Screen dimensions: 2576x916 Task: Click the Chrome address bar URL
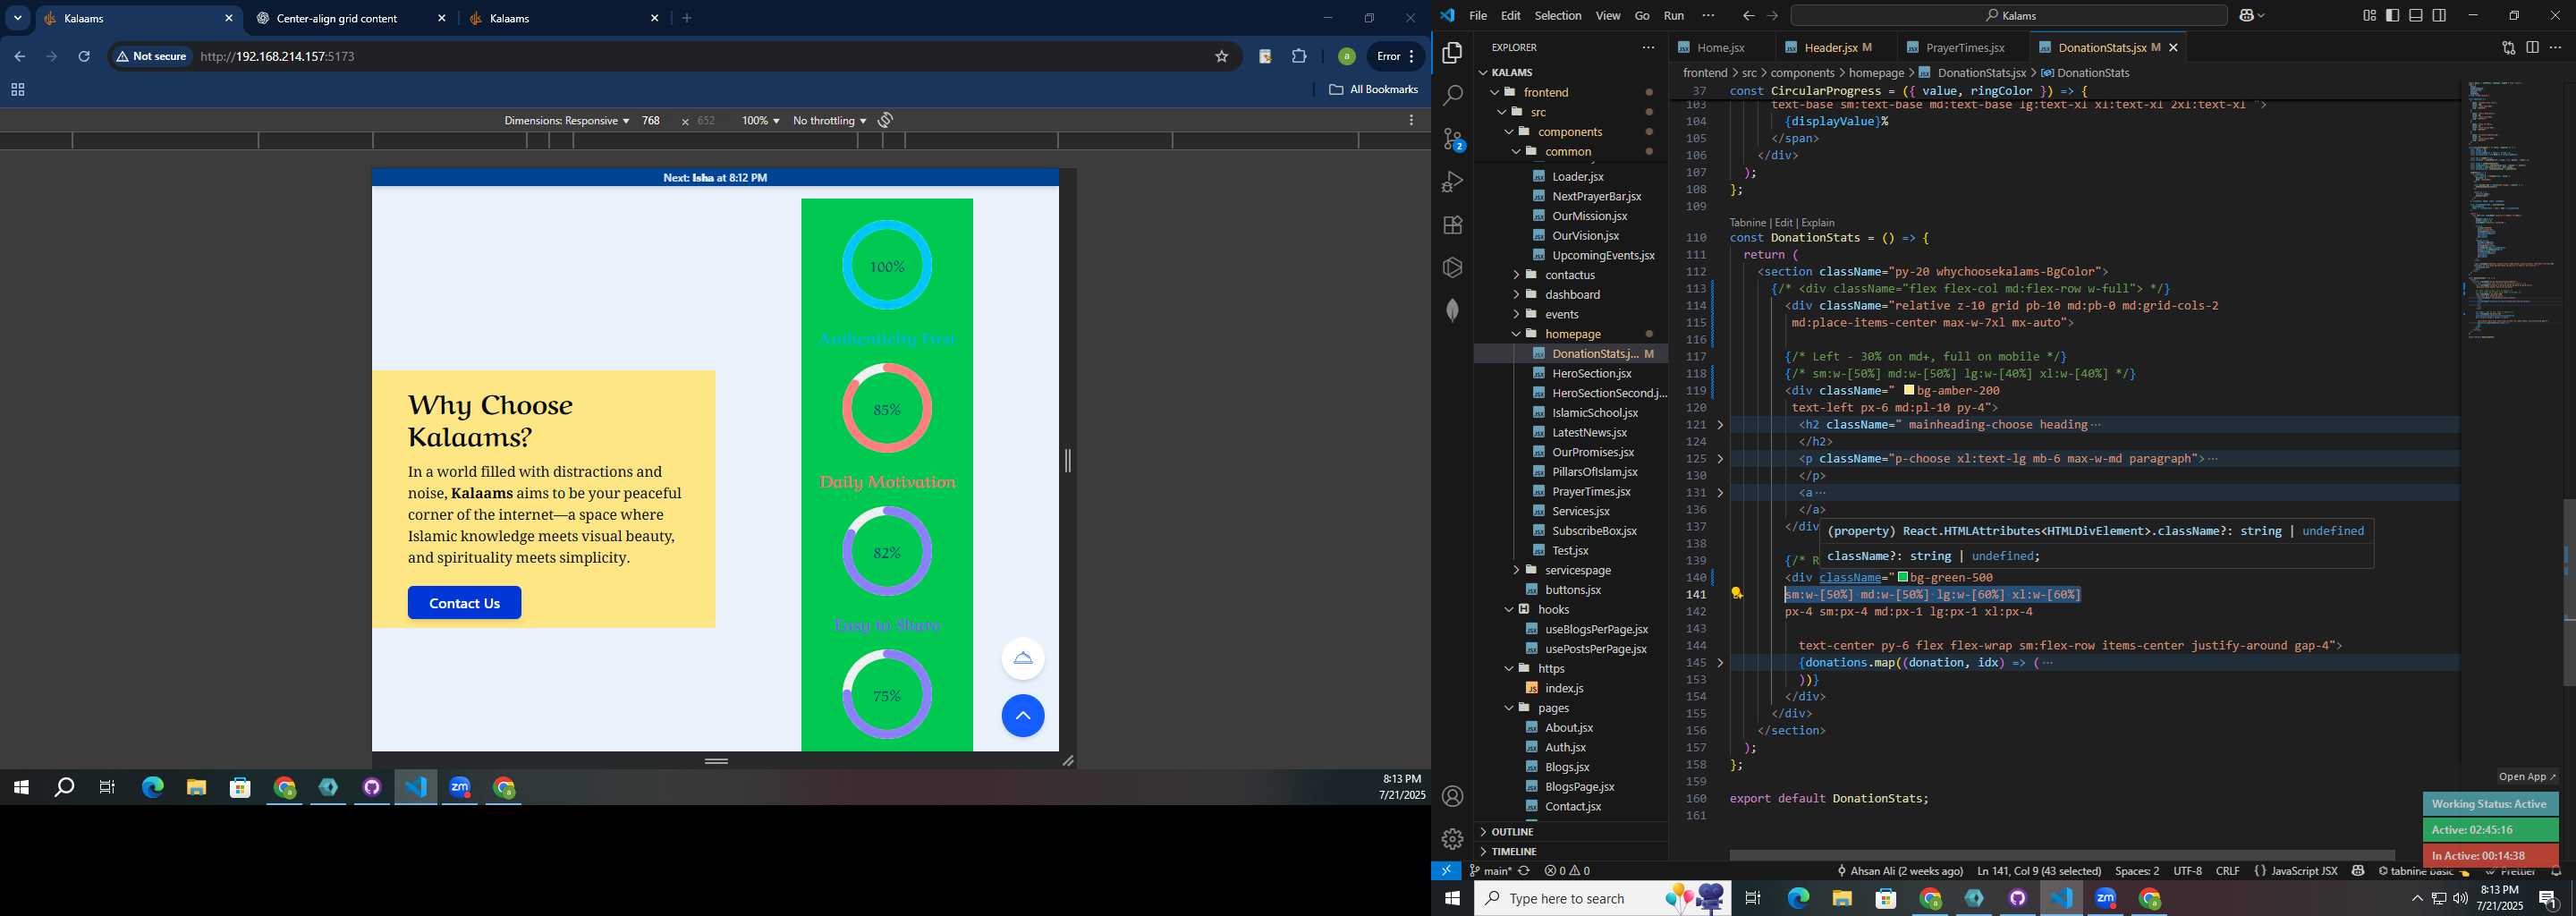point(278,56)
